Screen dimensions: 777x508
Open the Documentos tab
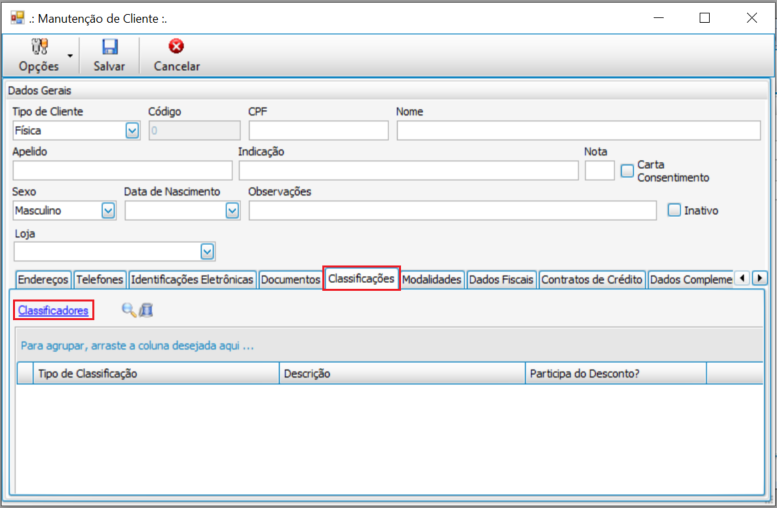pos(290,280)
